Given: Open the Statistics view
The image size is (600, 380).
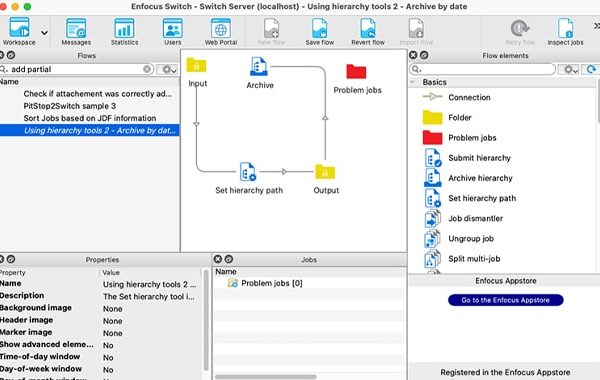Looking at the screenshot, I should 124,32.
